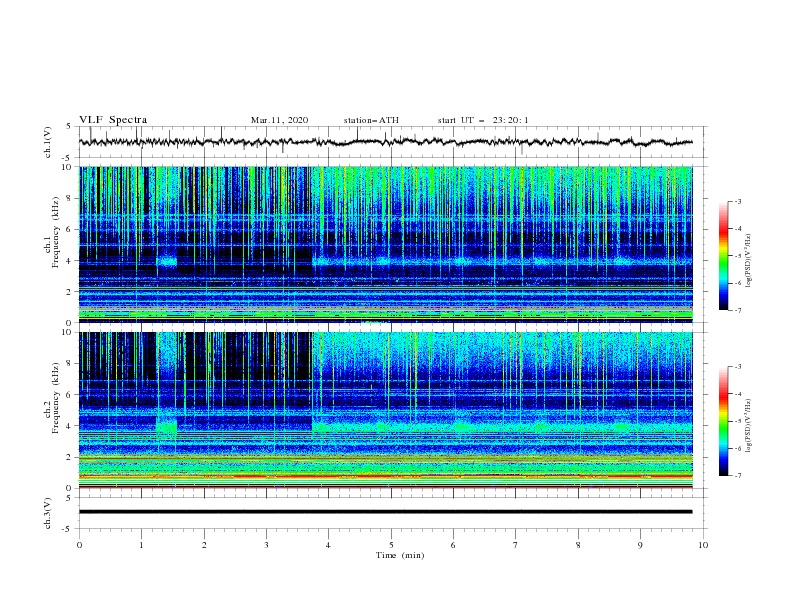
Task: Click the "7" tick on the time axis
Action: [516, 545]
